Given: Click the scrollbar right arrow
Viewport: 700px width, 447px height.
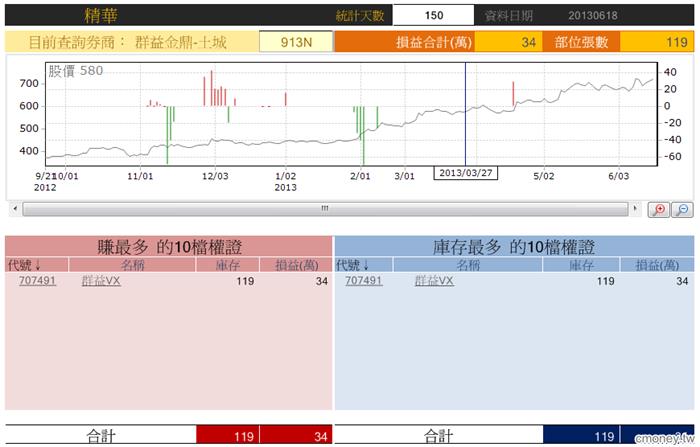Looking at the screenshot, I should (x=637, y=208).
